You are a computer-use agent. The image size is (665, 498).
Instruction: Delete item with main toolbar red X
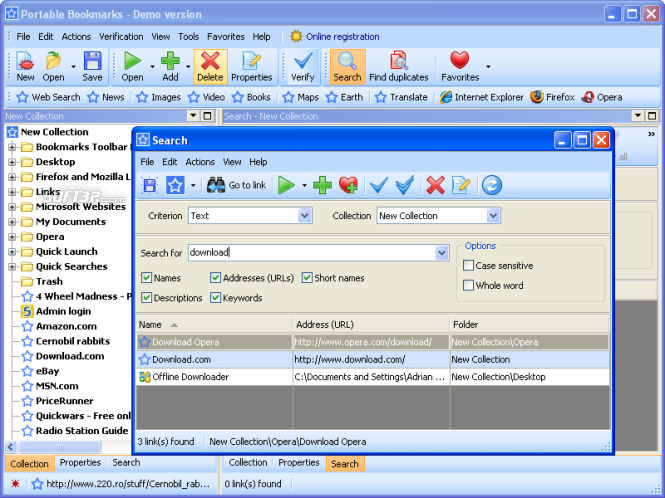pyautogui.click(x=210, y=67)
